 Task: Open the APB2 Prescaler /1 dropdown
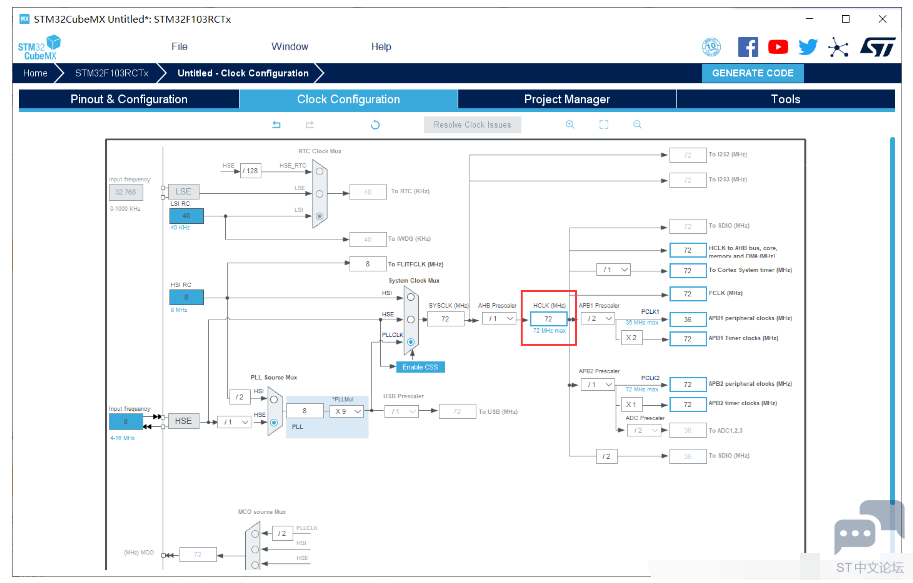[x=598, y=384]
